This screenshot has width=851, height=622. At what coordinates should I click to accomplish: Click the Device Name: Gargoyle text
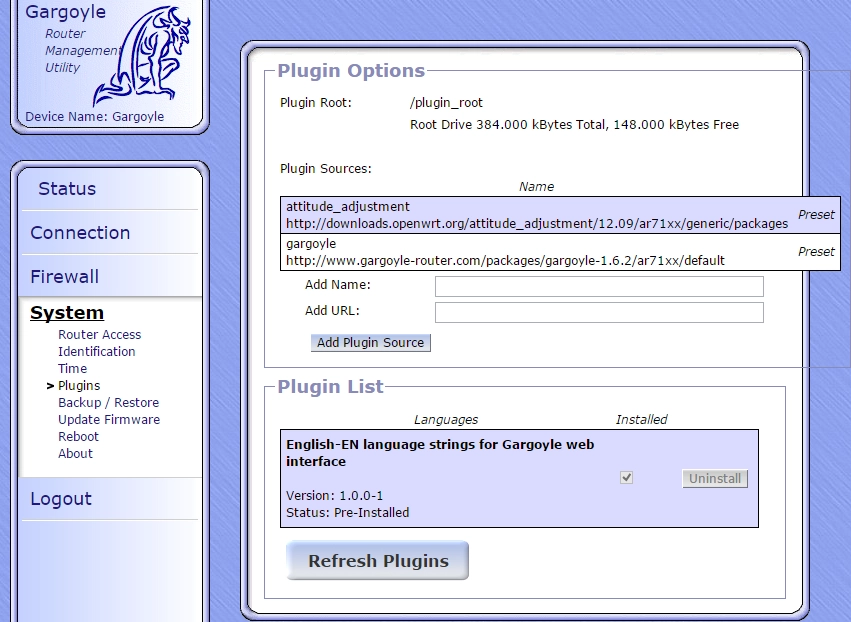pos(94,117)
